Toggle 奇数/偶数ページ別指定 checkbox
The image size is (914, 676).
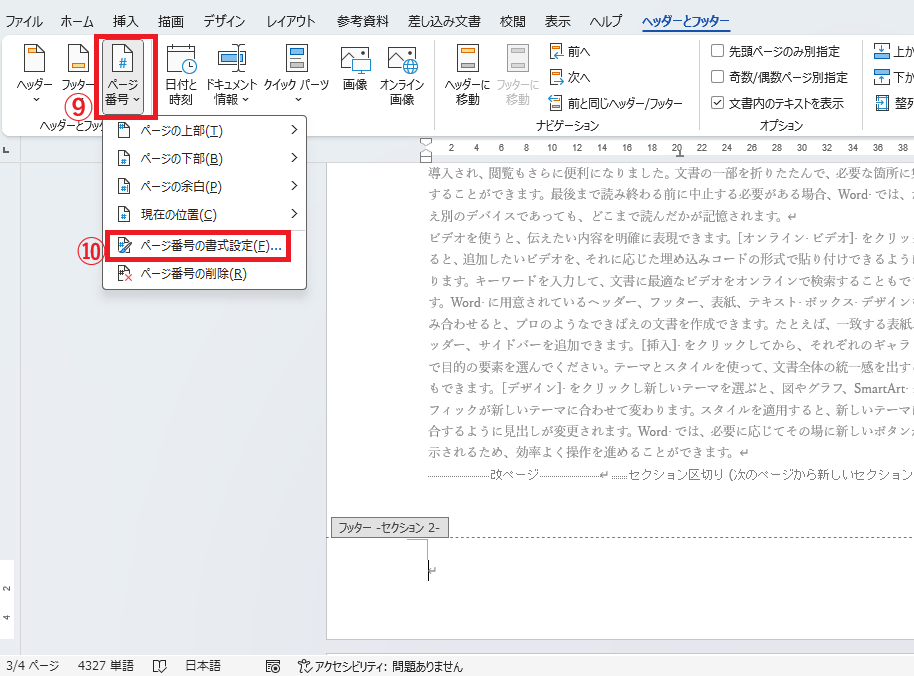point(718,77)
